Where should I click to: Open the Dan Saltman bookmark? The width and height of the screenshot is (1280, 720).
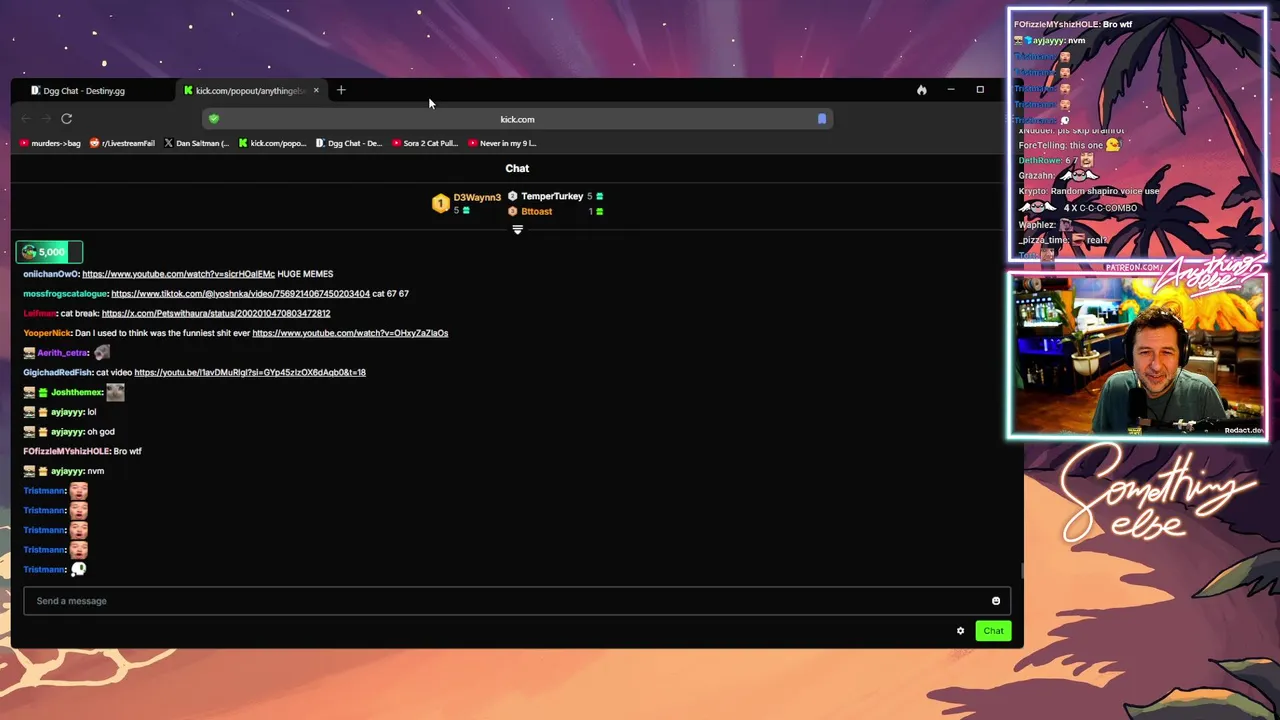point(196,143)
